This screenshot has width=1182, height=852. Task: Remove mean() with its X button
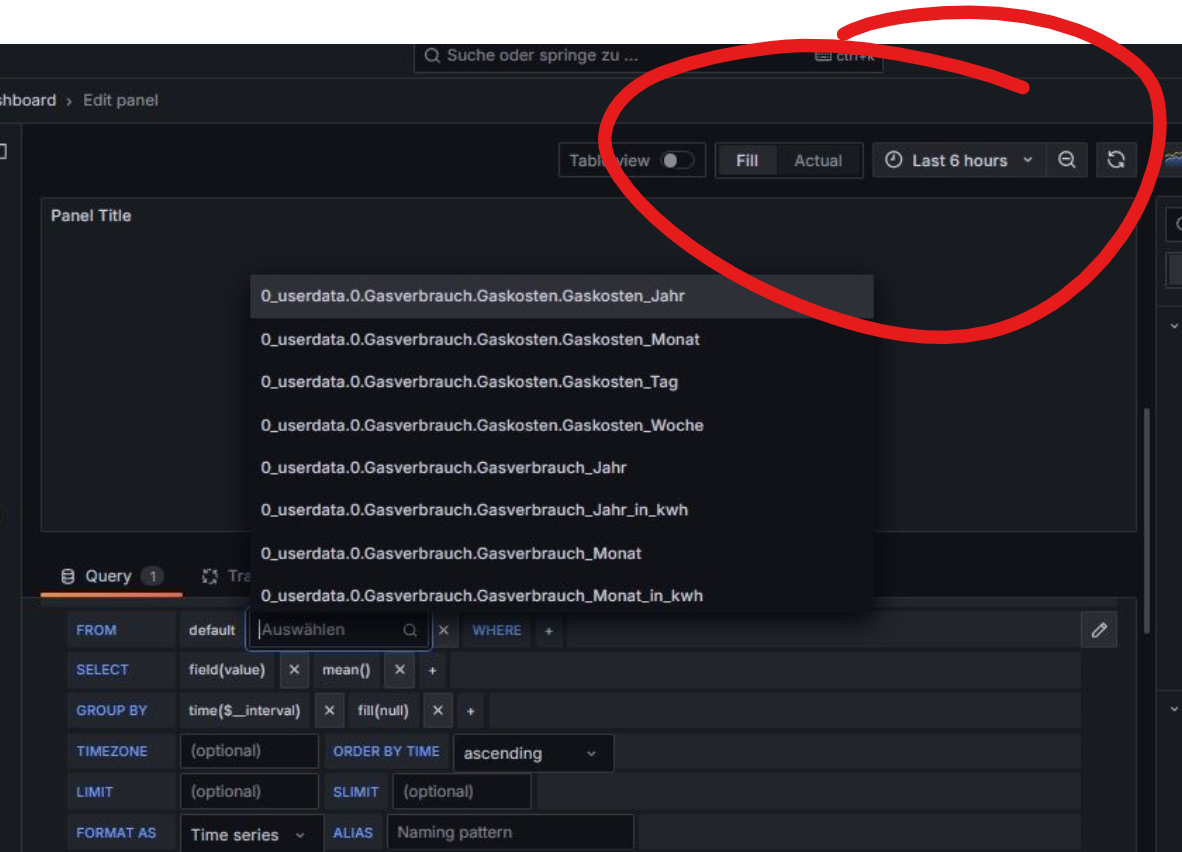400,670
